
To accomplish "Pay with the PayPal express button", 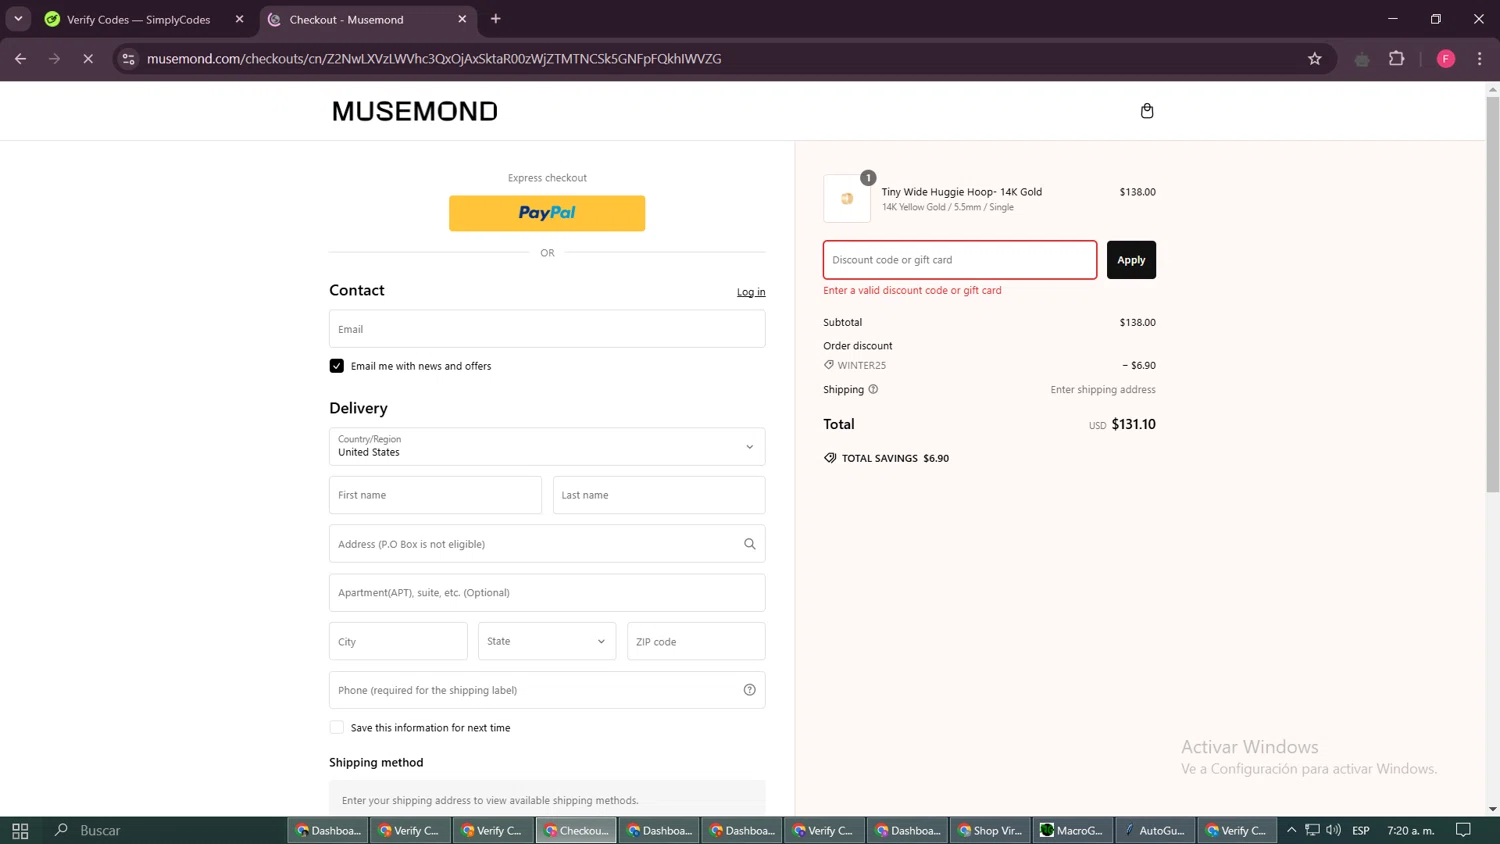I will pos(547,213).
